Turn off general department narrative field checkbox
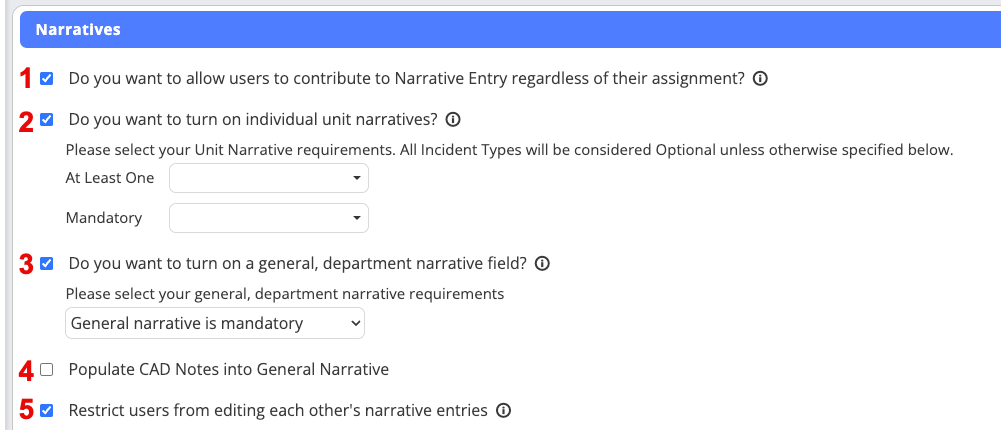This screenshot has height=430, width=1001. 47,264
